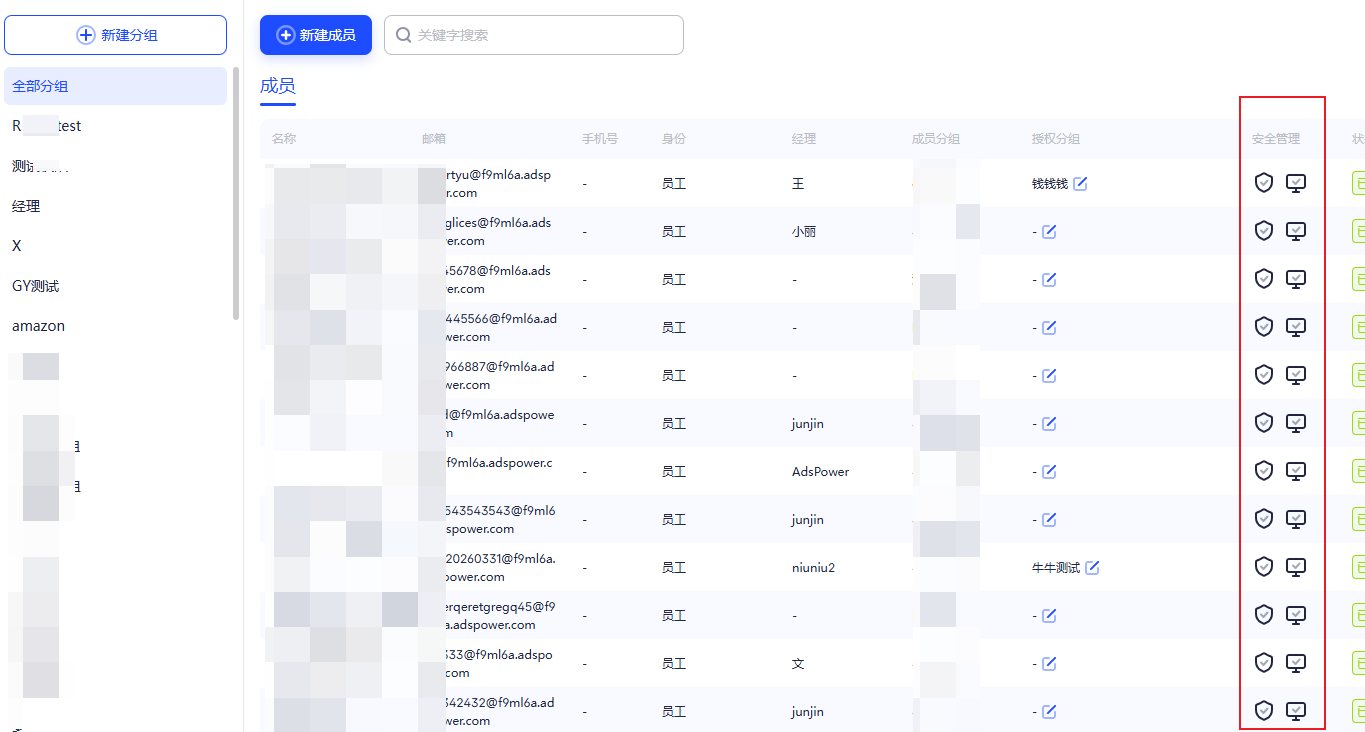
Task: Click monitor icon in 543543543@ email row
Action: click(x=1296, y=519)
